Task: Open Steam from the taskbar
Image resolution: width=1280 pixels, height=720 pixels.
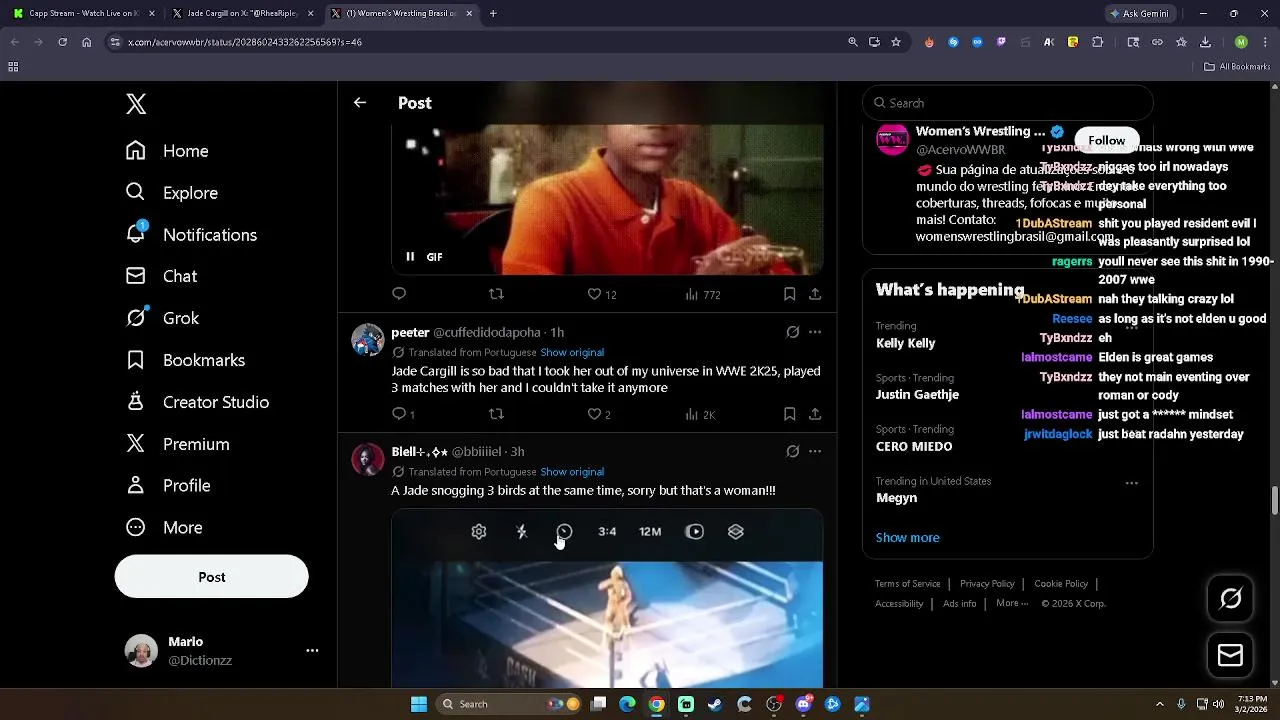Action: (715, 704)
